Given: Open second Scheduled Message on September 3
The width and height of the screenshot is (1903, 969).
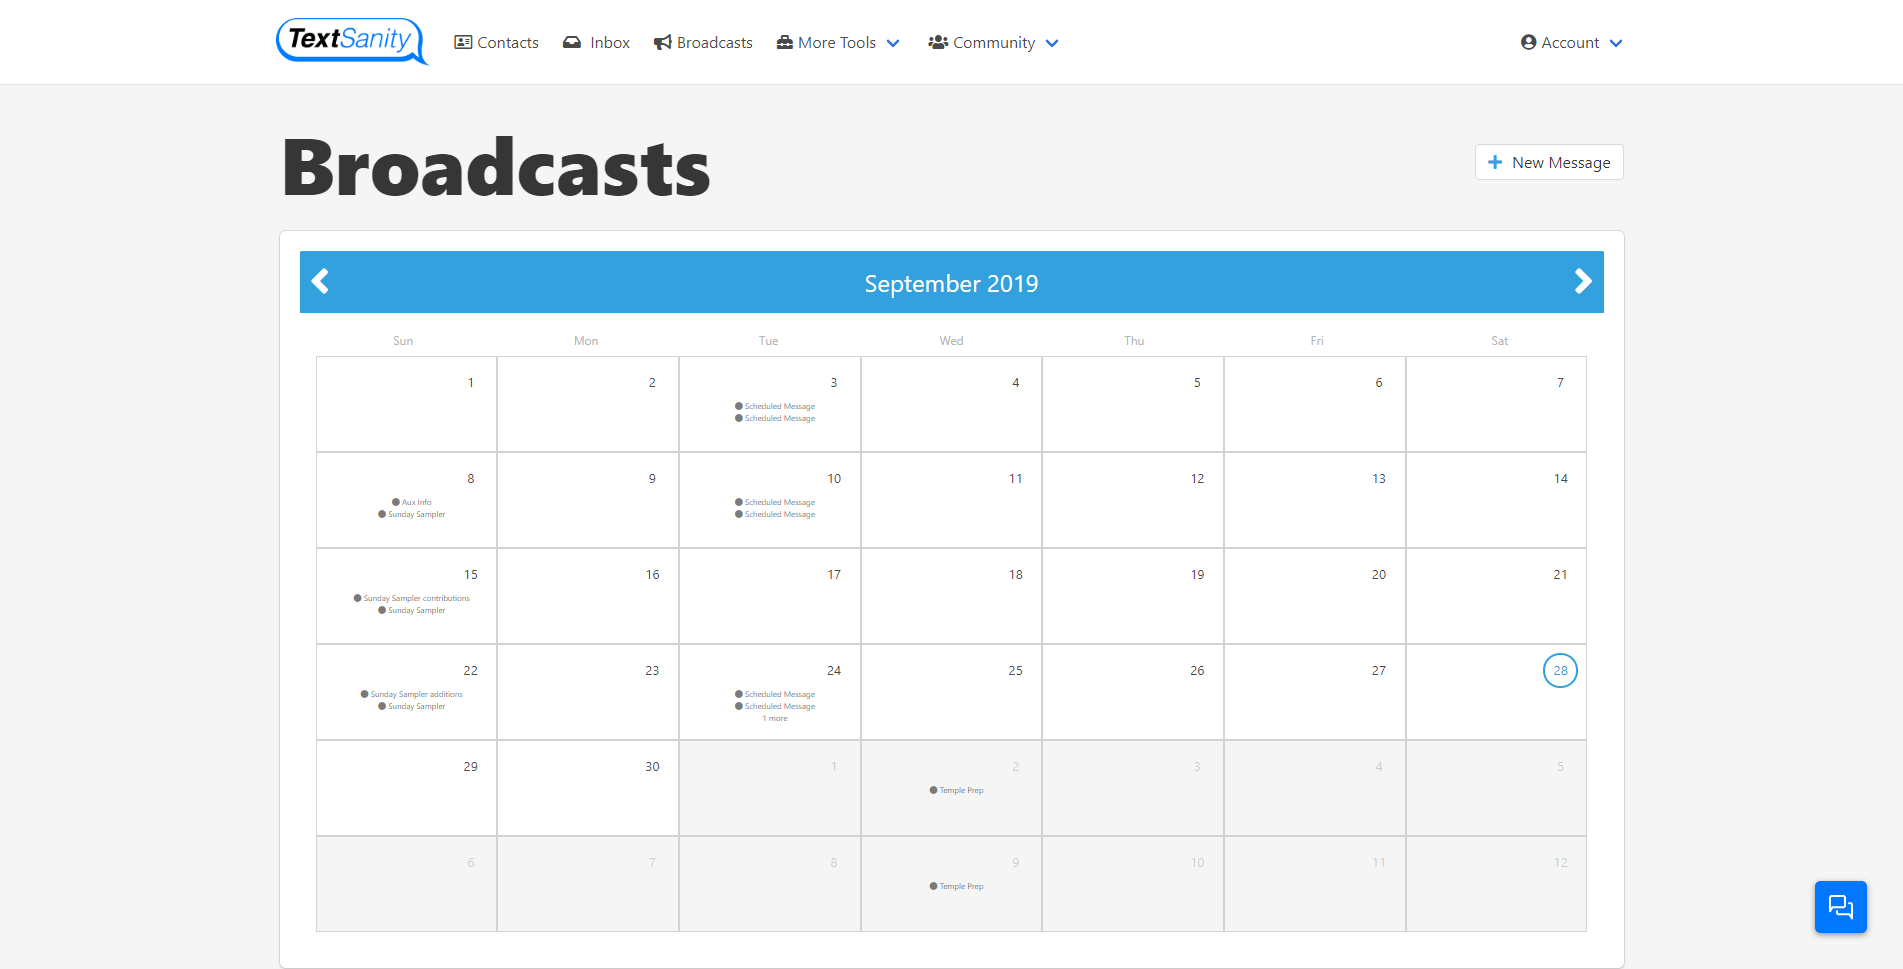Looking at the screenshot, I should pyautogui.click(x=775, y=418).
